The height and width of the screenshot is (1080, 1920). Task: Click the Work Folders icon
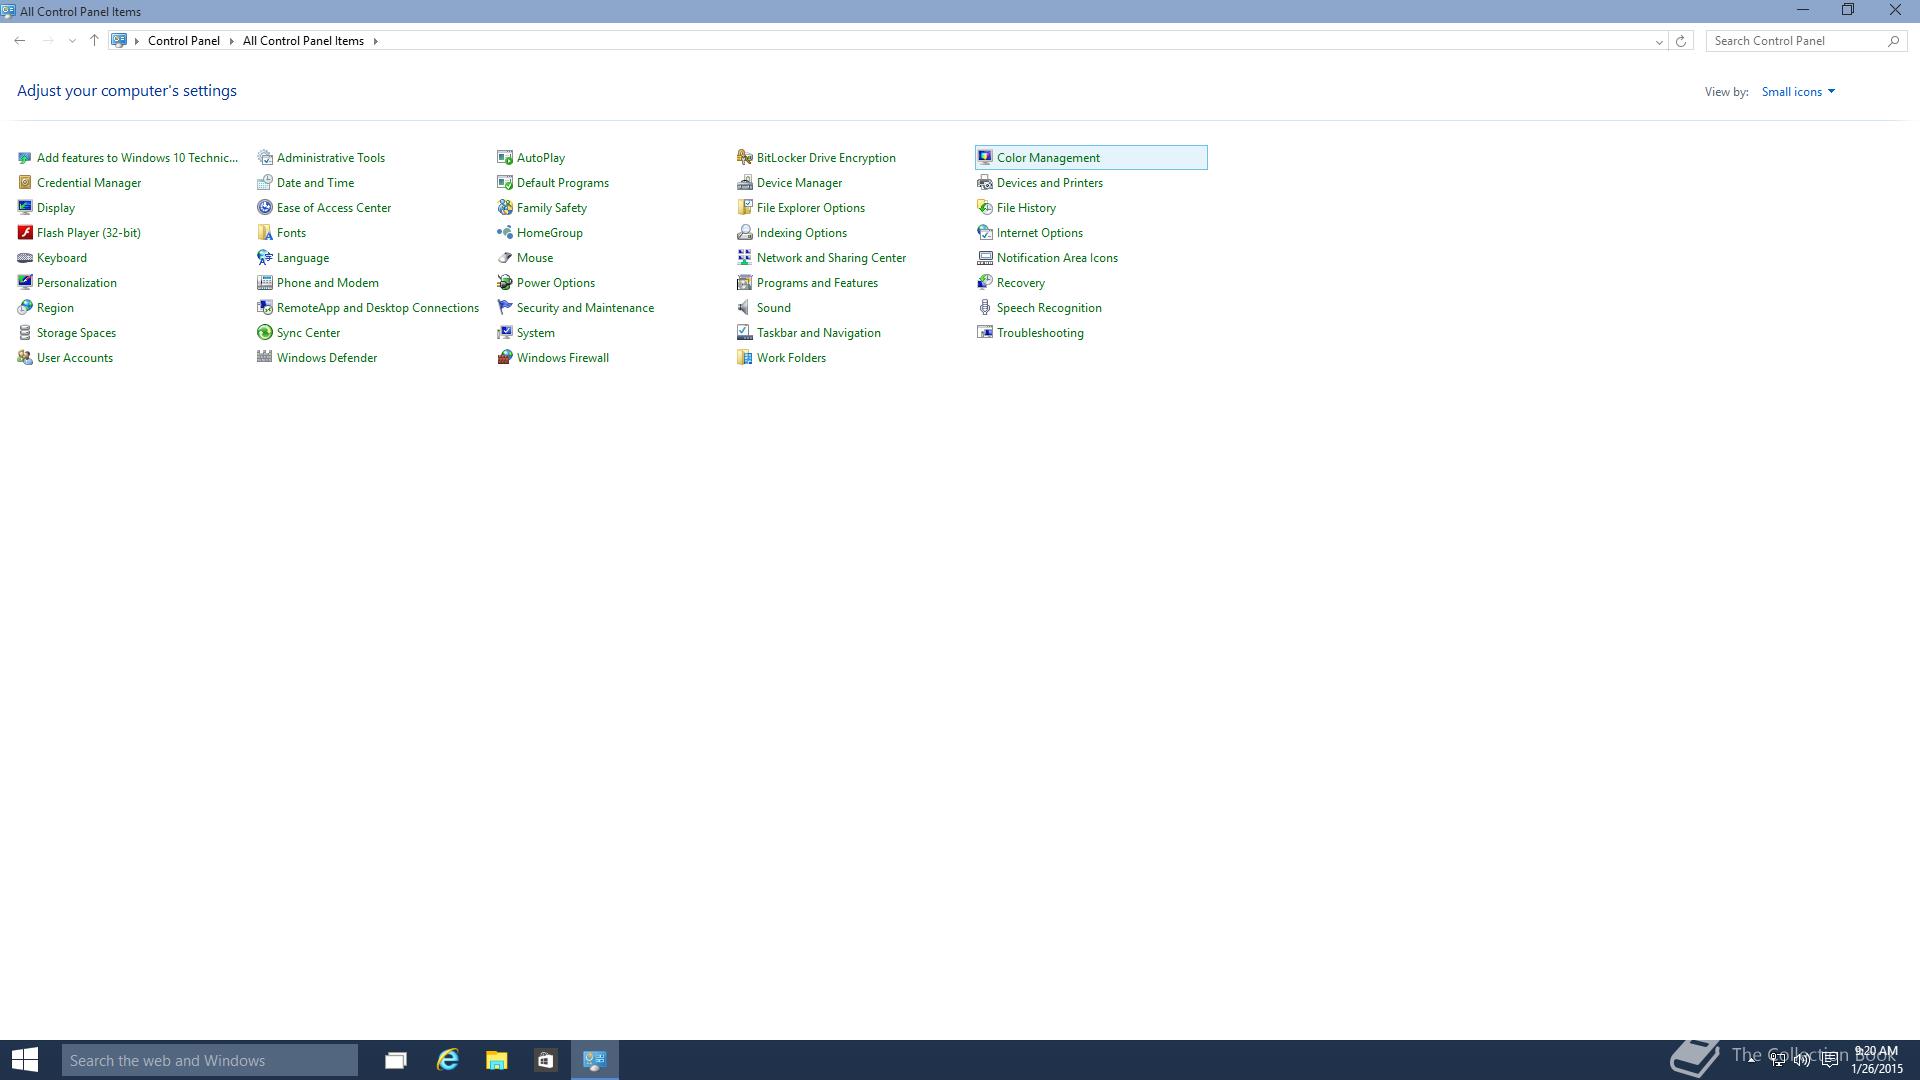point(745,357)
